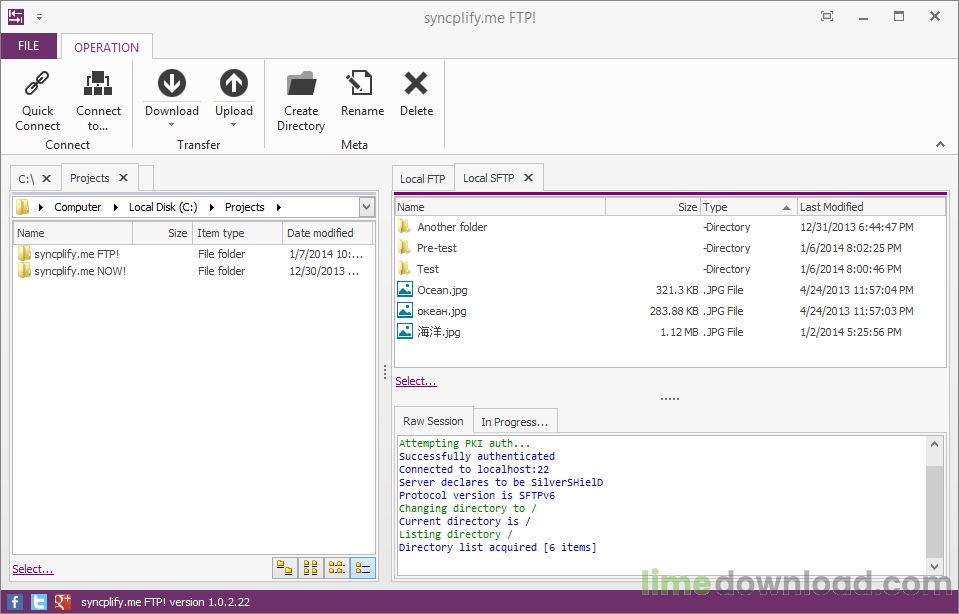This screenshot has height=614, width=959.
Task: Click Select... link in the local pane
Action: tap(31, 568)
